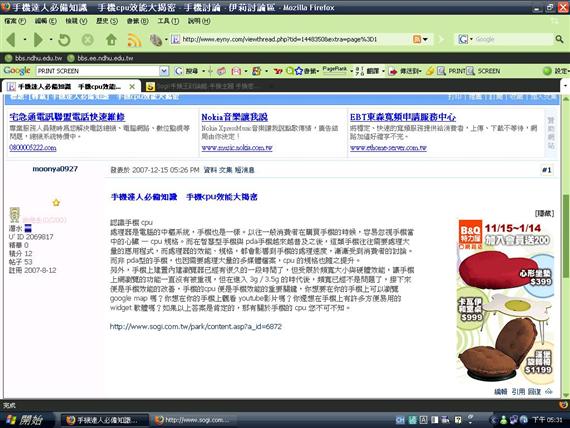Viewport: 570px width, 428px height.
Task: Open the feed dropdown in the address bar
Action: coord(425,39)
